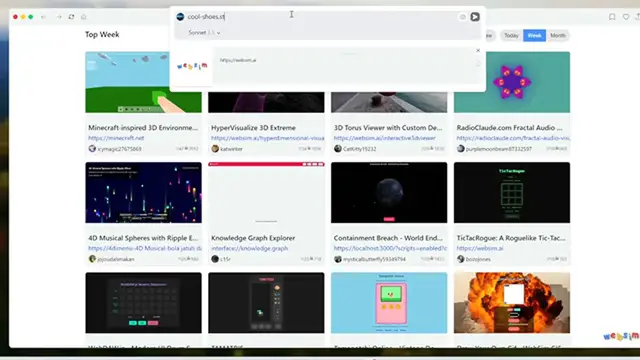Select the https://websim.ai suggestion row
This screenshot has height=360, width=640.
click(x=327, y=66)
